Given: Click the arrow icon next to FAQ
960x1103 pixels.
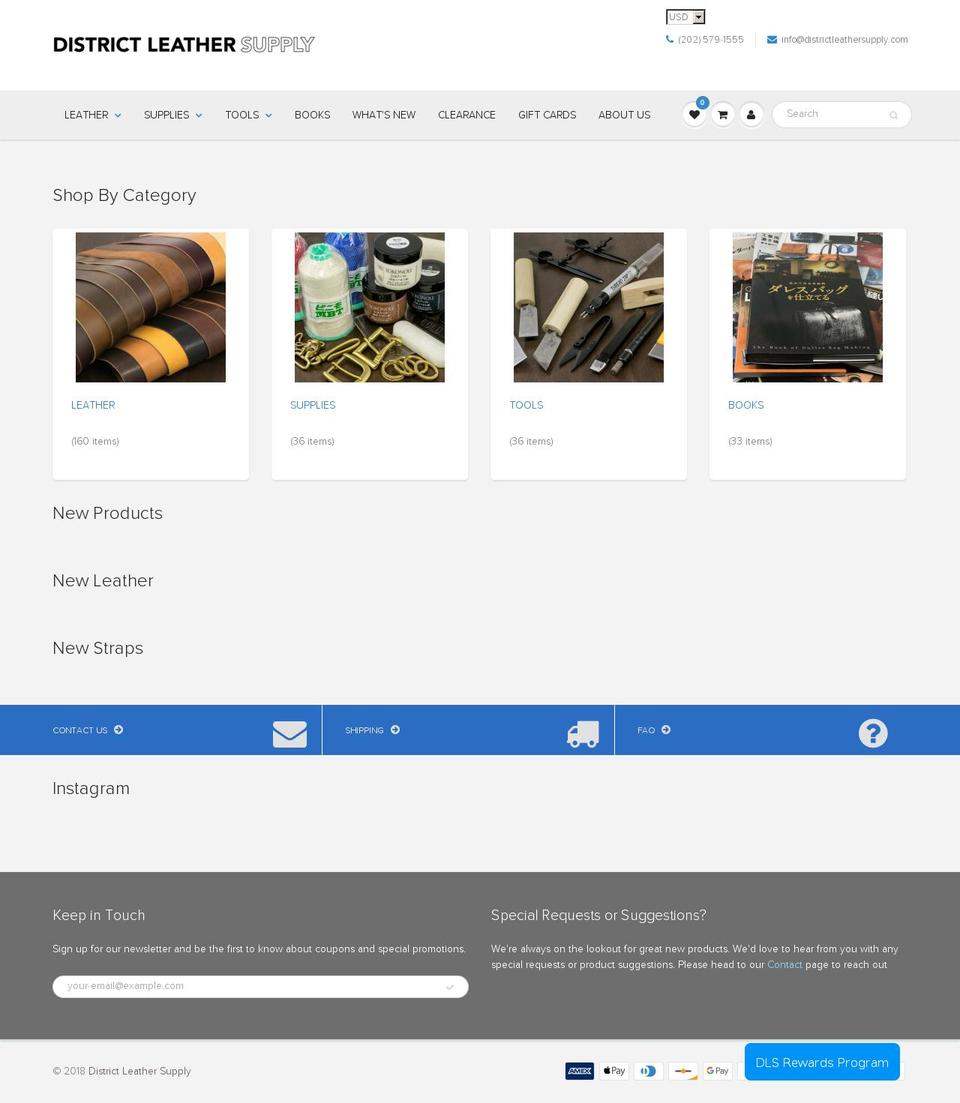Looking at the screenshot, I should tap(666, 729).
